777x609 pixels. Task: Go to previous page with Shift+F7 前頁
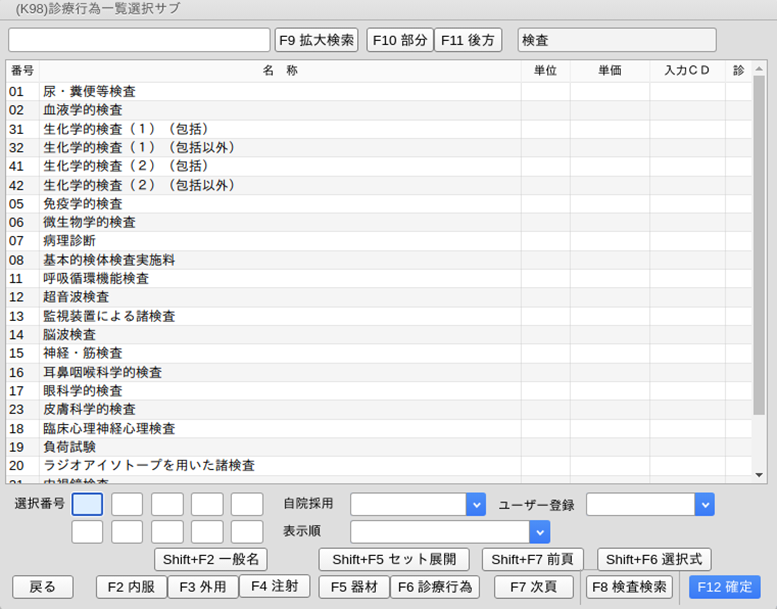(533, 559)
